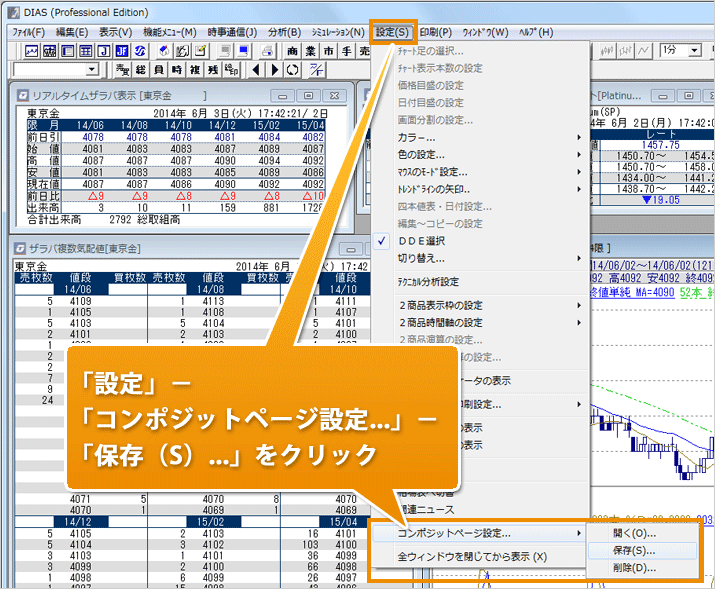This screenshot has width=715, height=589.
Task: Open the '1分' time interval dropdown
Action: click(x=694, y=50)
